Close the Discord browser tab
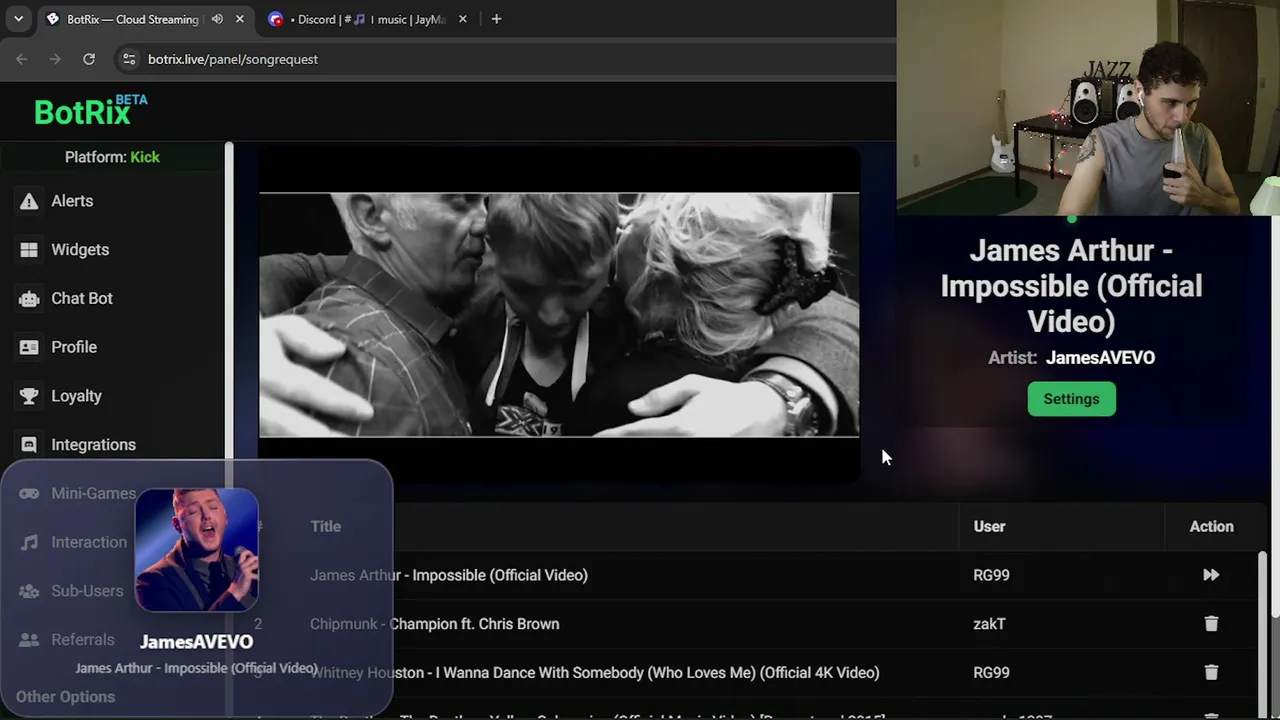The height and width of the screenshot is (720, 1280). [x=462, y=19]
